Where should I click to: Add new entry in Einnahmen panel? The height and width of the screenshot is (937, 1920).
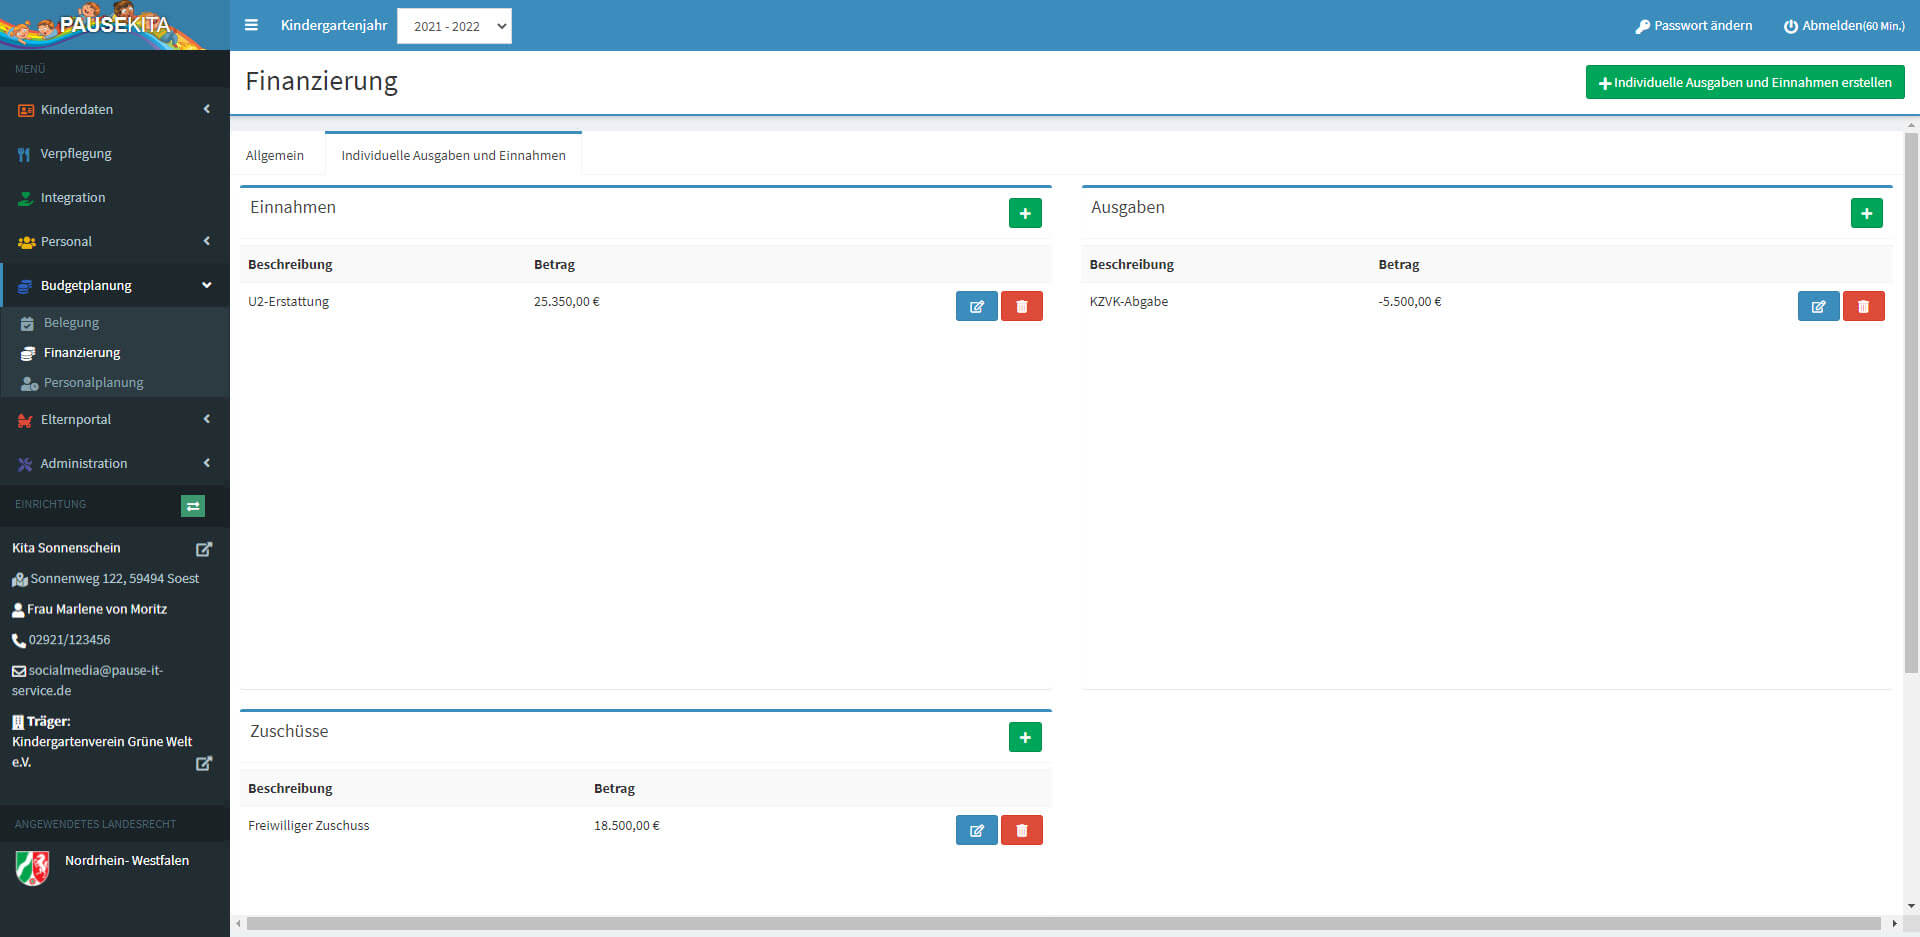[x=1025, y=213]
